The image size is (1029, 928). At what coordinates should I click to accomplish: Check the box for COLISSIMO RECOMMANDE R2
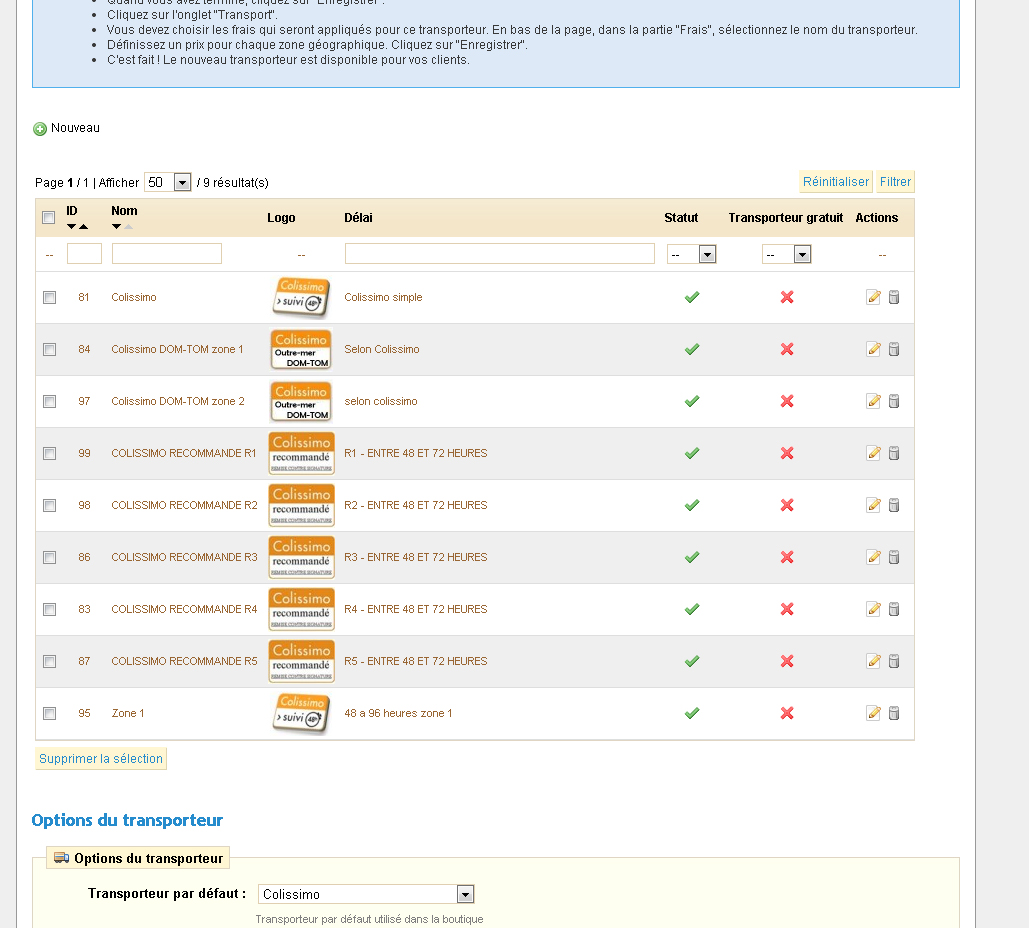(49, 505)
